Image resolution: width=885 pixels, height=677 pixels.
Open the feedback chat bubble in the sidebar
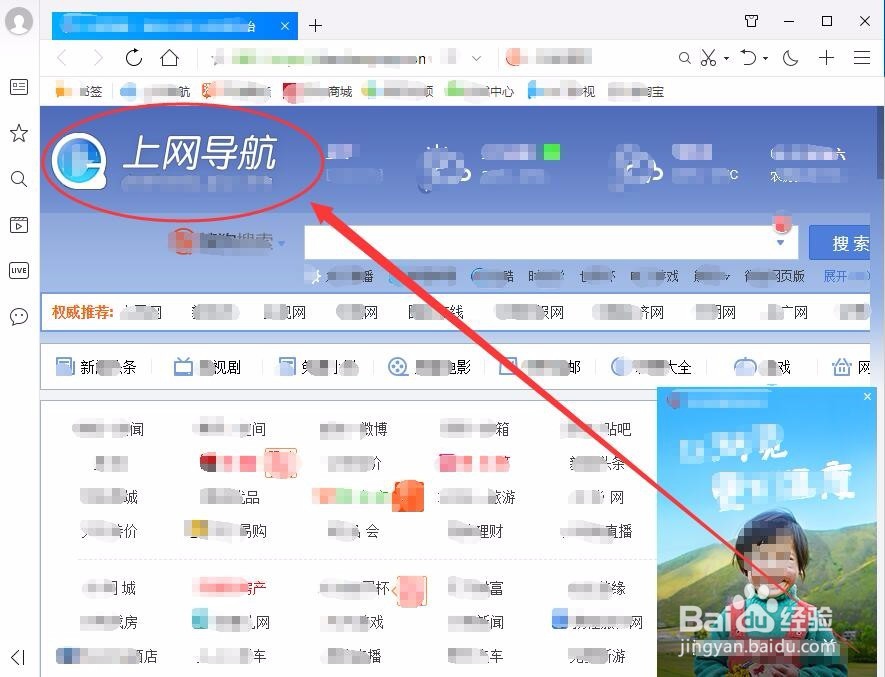pos(18,316)
